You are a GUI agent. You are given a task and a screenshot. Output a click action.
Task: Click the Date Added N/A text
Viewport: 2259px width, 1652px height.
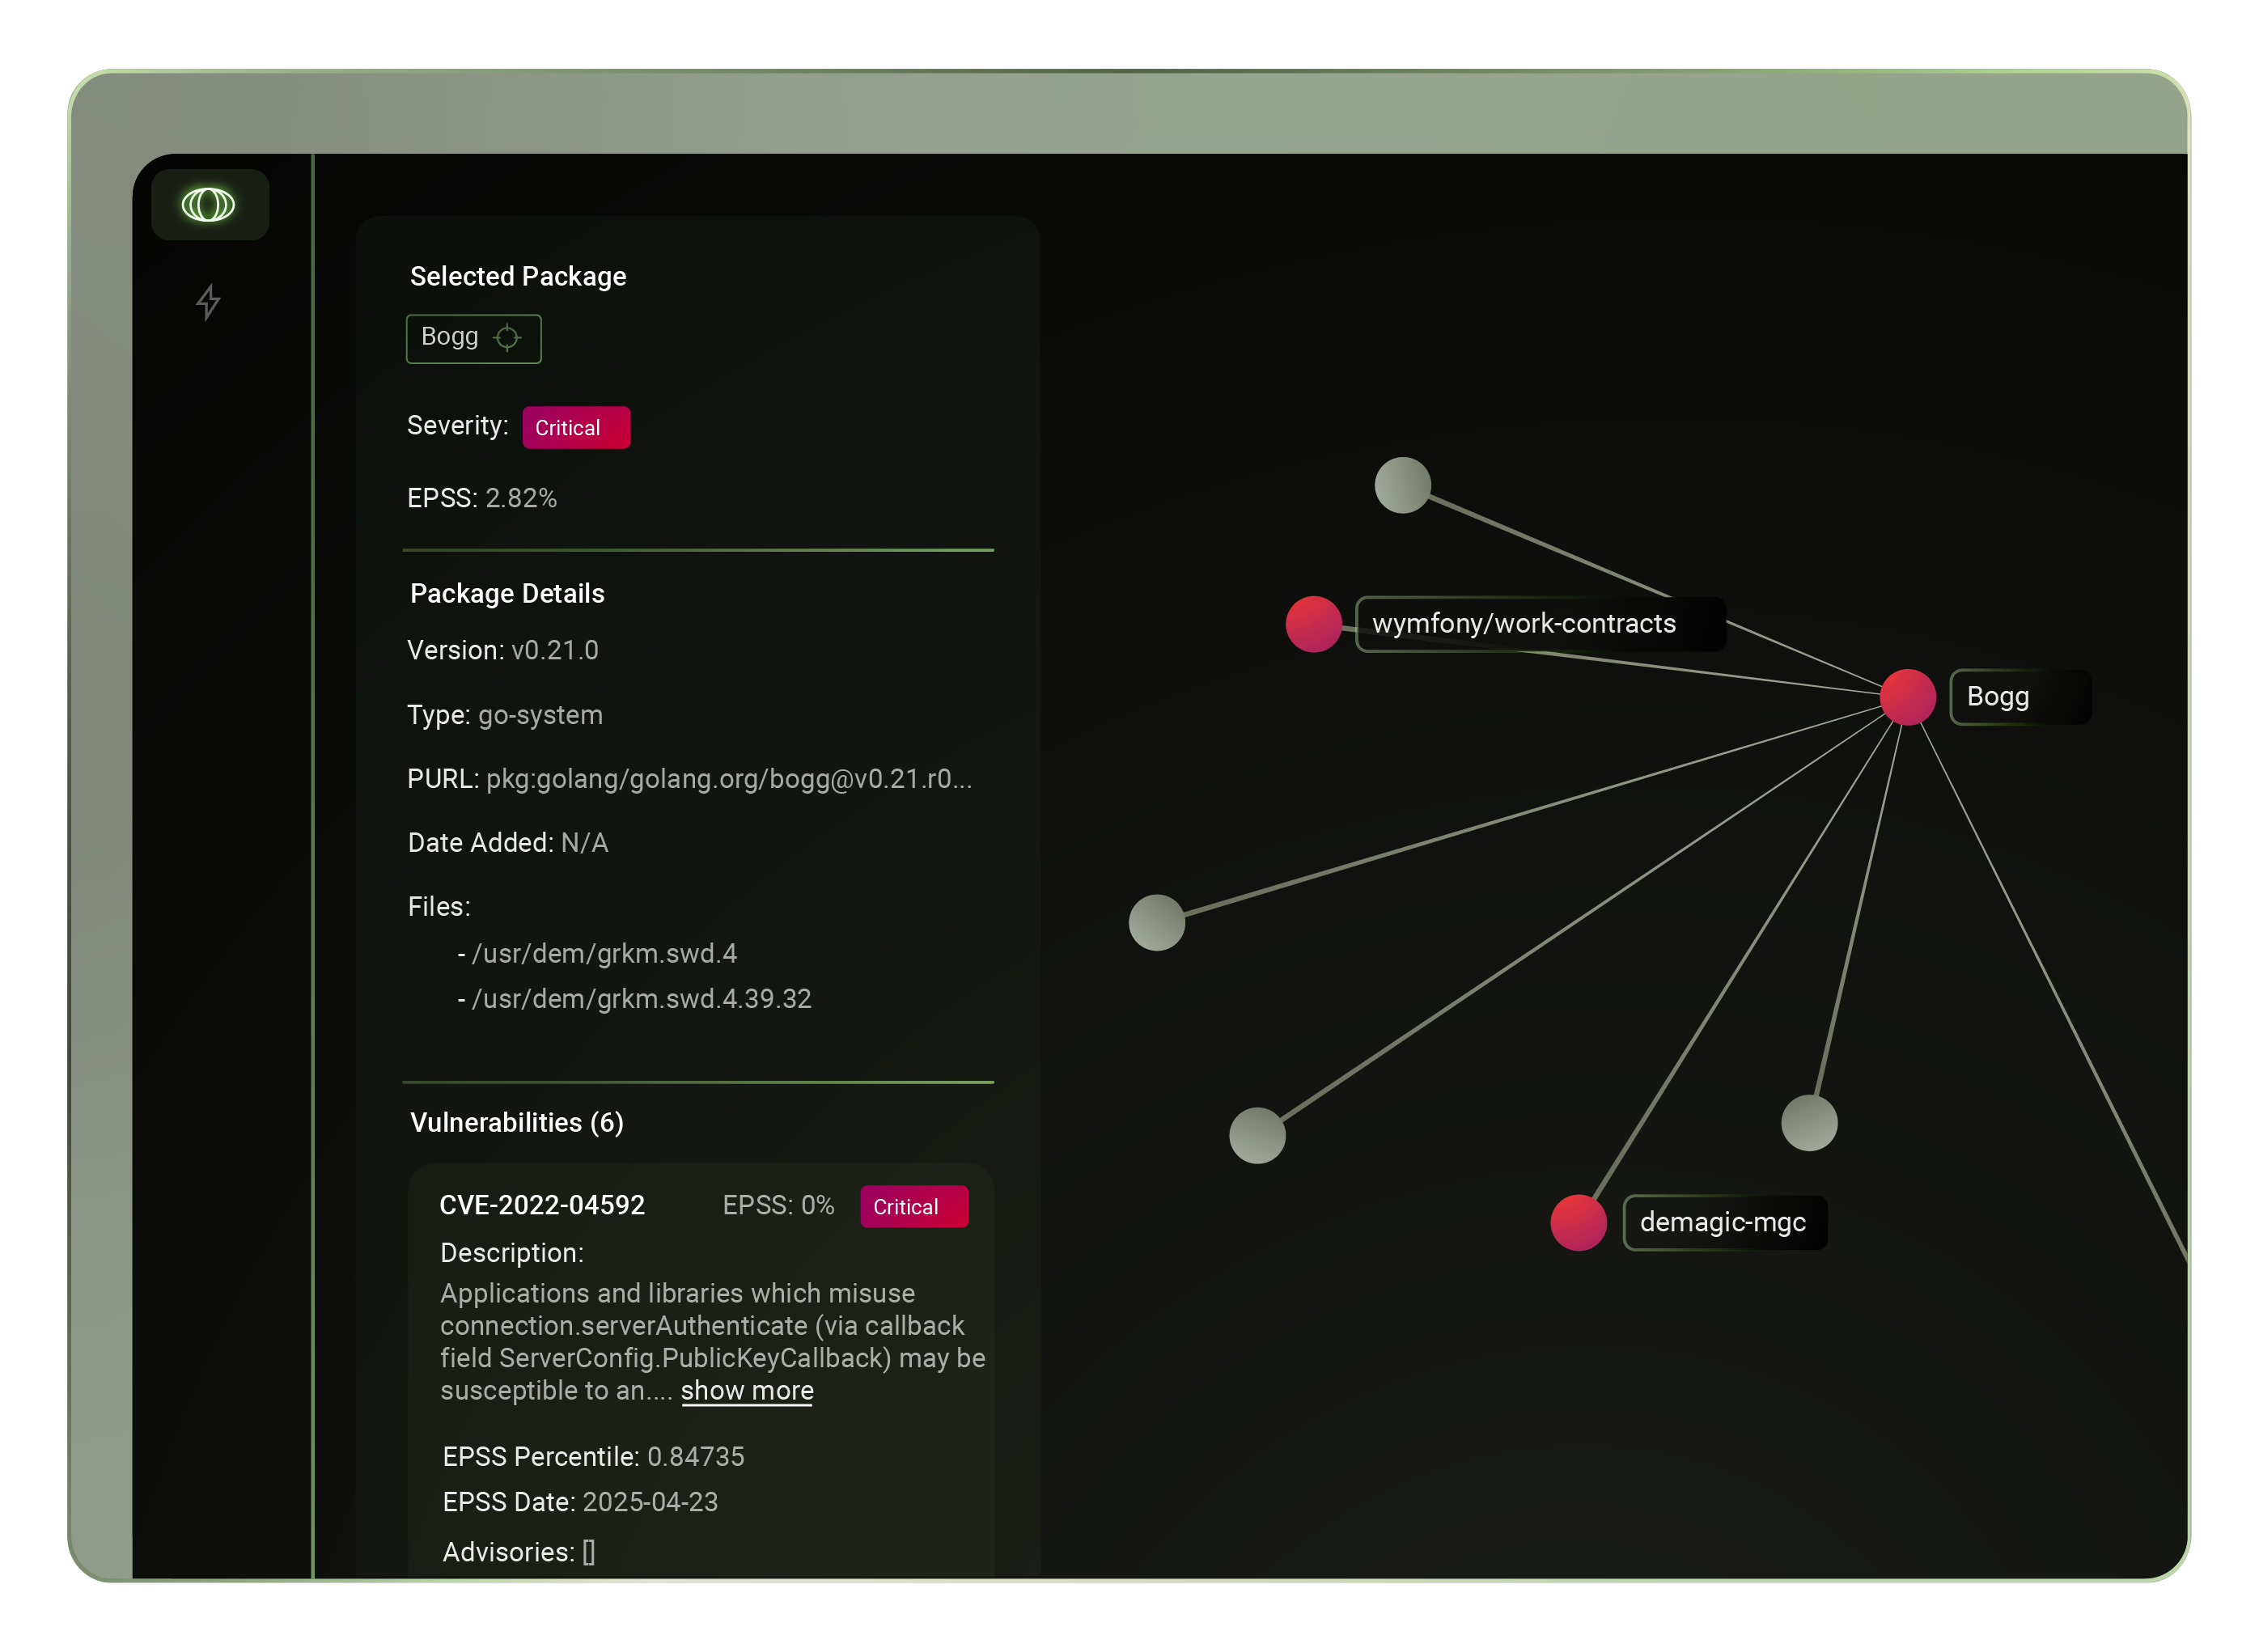(x=508, y=843)
